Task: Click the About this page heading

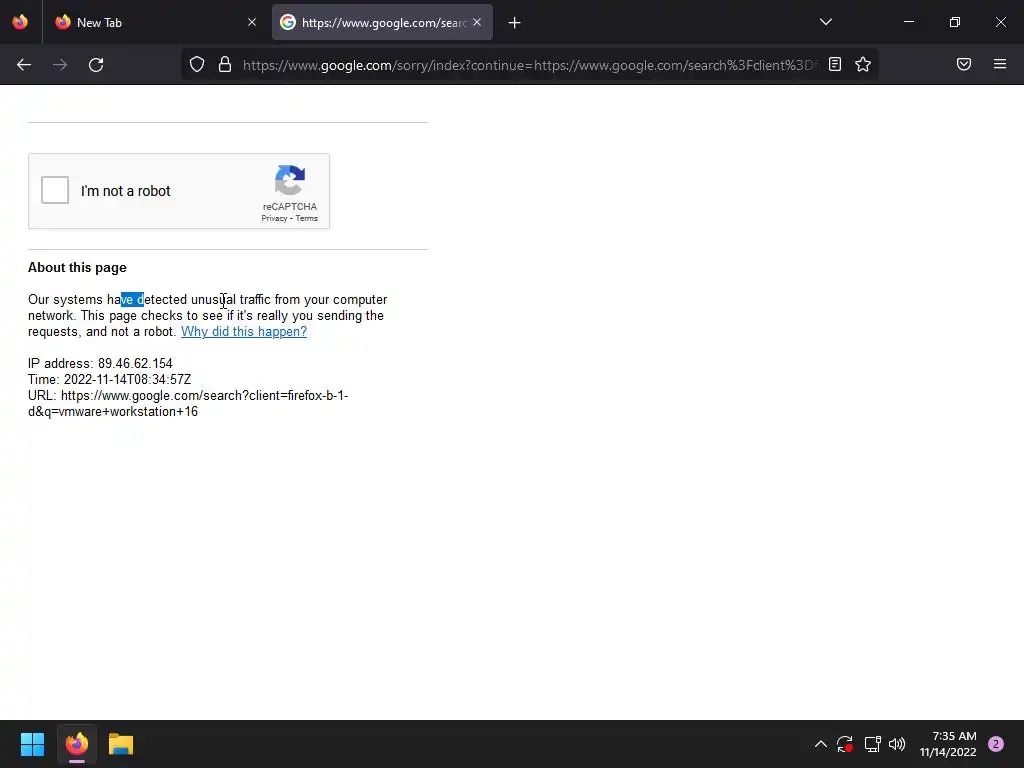Action: click(77, 268)
